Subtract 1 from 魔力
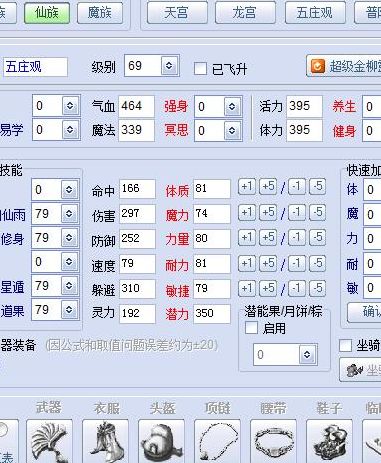This screenshot has height=463, width=381. tap(296, 212)
